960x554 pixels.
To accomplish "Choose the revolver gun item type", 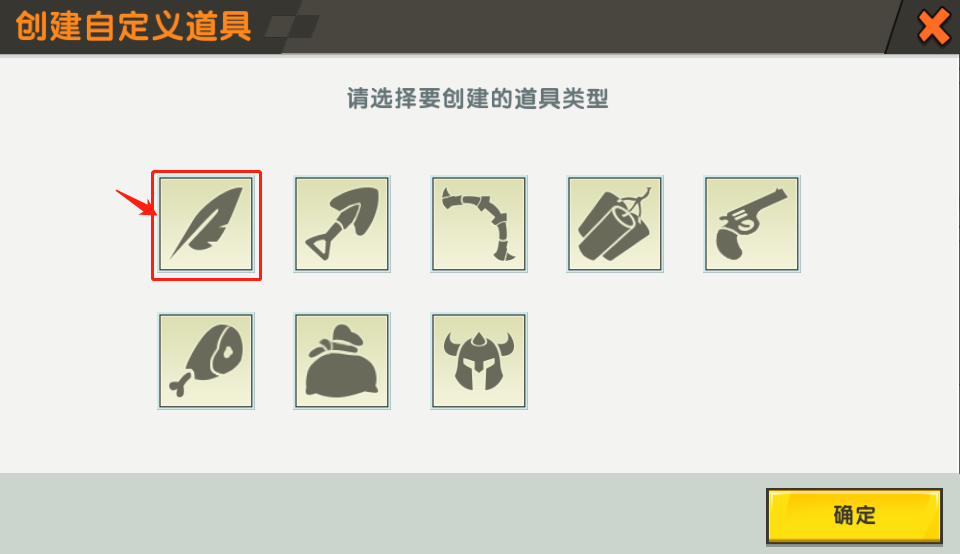I will (x=752, y=224).
